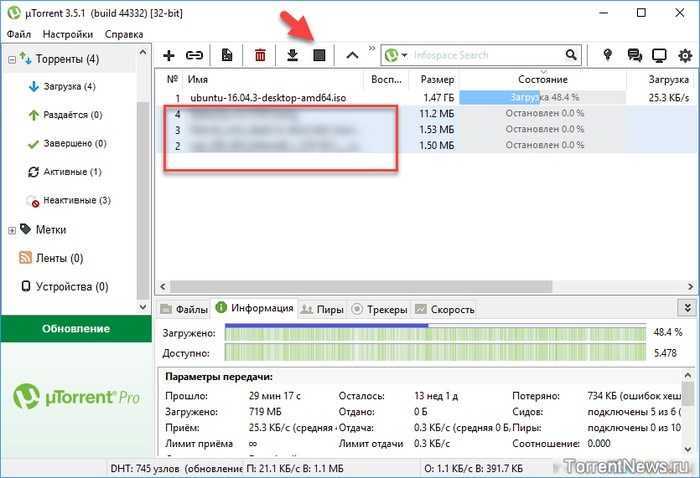Click Add Torrent from URL link icon

[x=194, y=55]
